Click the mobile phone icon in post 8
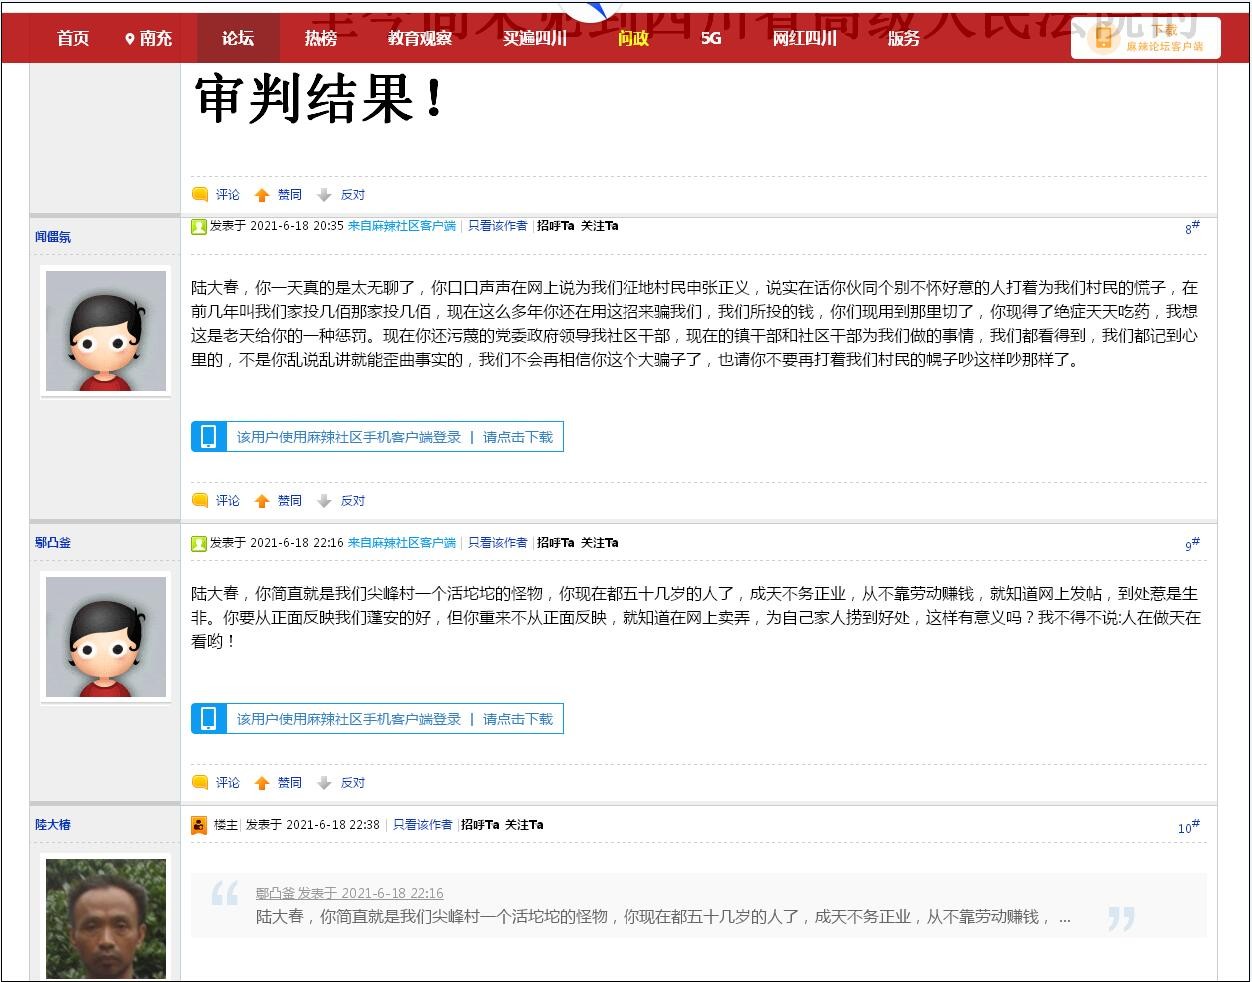 point(208,437)
